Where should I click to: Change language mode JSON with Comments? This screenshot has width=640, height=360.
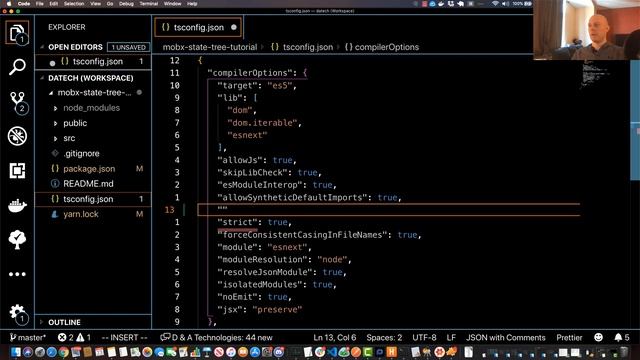pyautogui.click(x=506, y=338)
